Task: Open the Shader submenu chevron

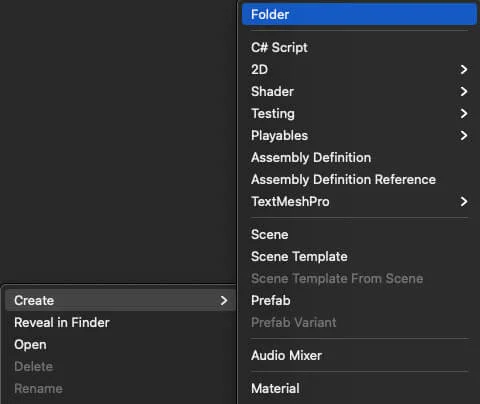Action: (x=464, y=91)
